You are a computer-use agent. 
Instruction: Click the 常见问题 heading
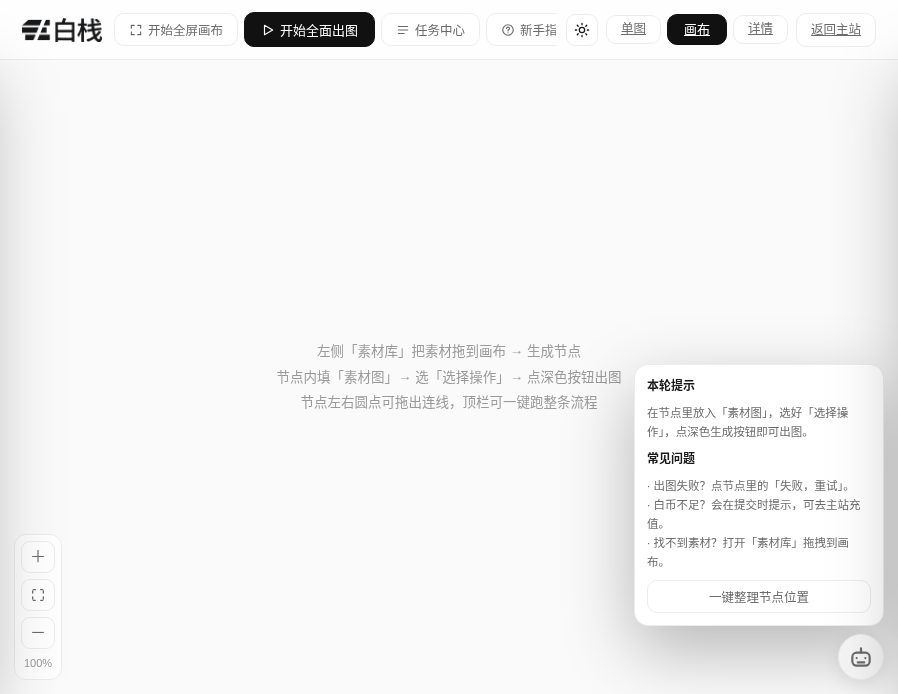[671, 458]
